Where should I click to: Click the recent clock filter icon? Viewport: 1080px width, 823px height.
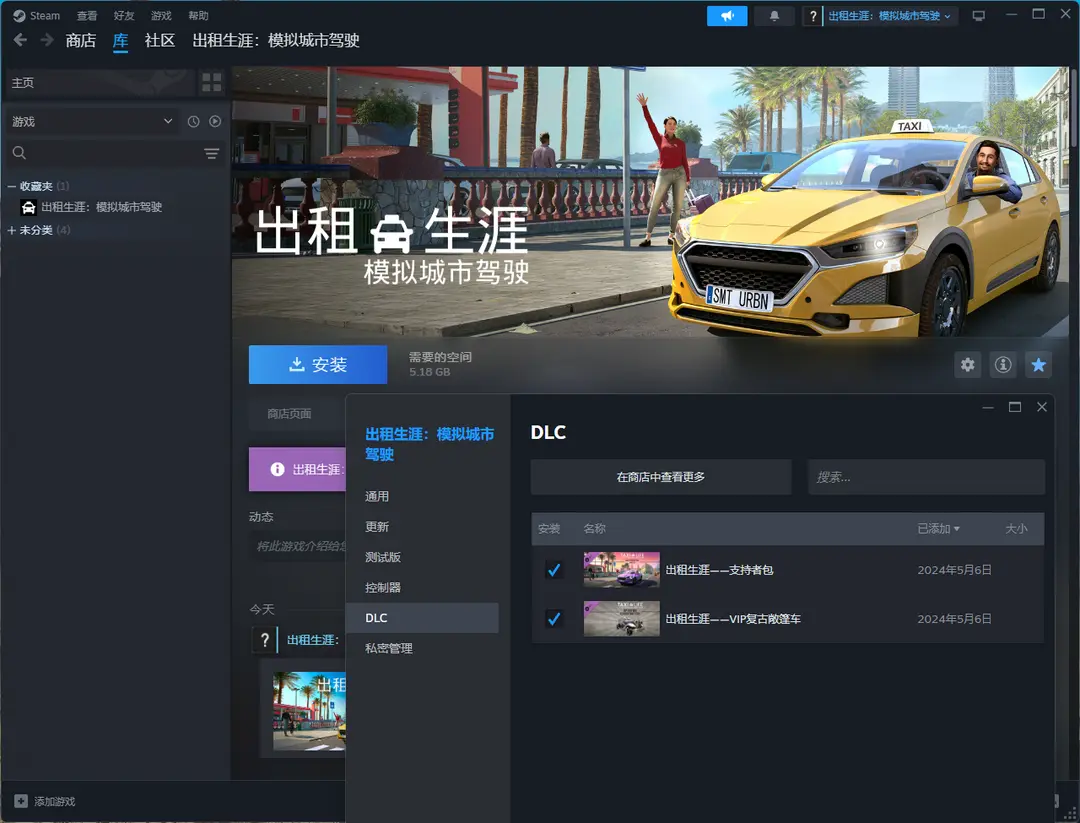pyautogui.click(x=194, y=121)
